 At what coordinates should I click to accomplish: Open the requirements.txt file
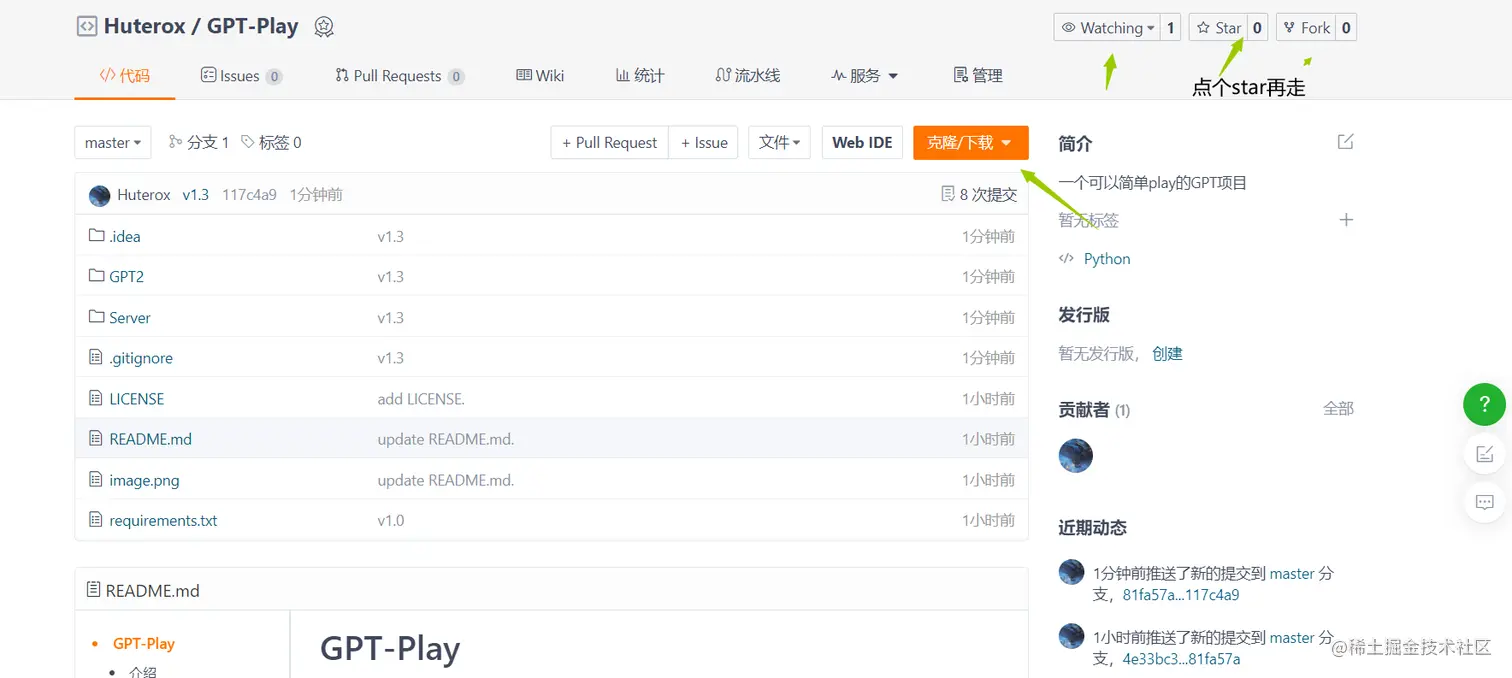[164, 520]
